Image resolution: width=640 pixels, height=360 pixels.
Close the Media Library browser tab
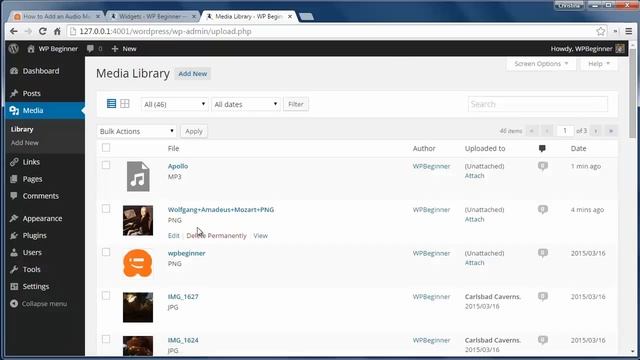(x=290, y=17)
